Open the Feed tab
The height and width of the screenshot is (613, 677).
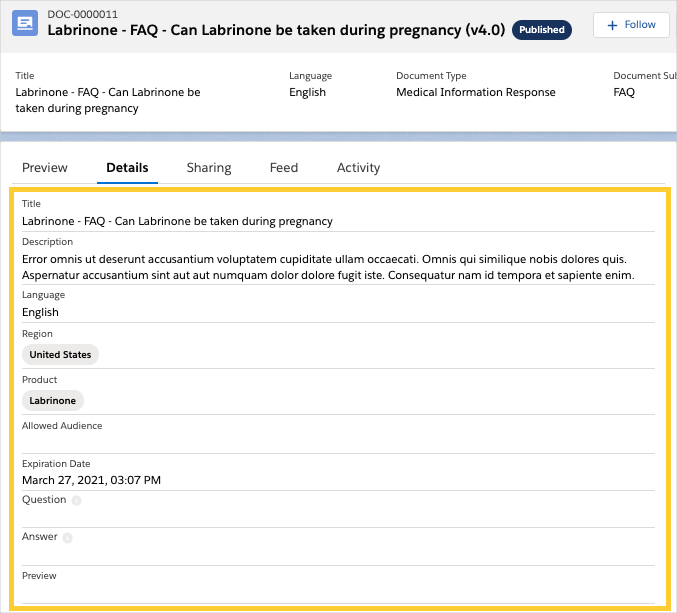(284, 168)
